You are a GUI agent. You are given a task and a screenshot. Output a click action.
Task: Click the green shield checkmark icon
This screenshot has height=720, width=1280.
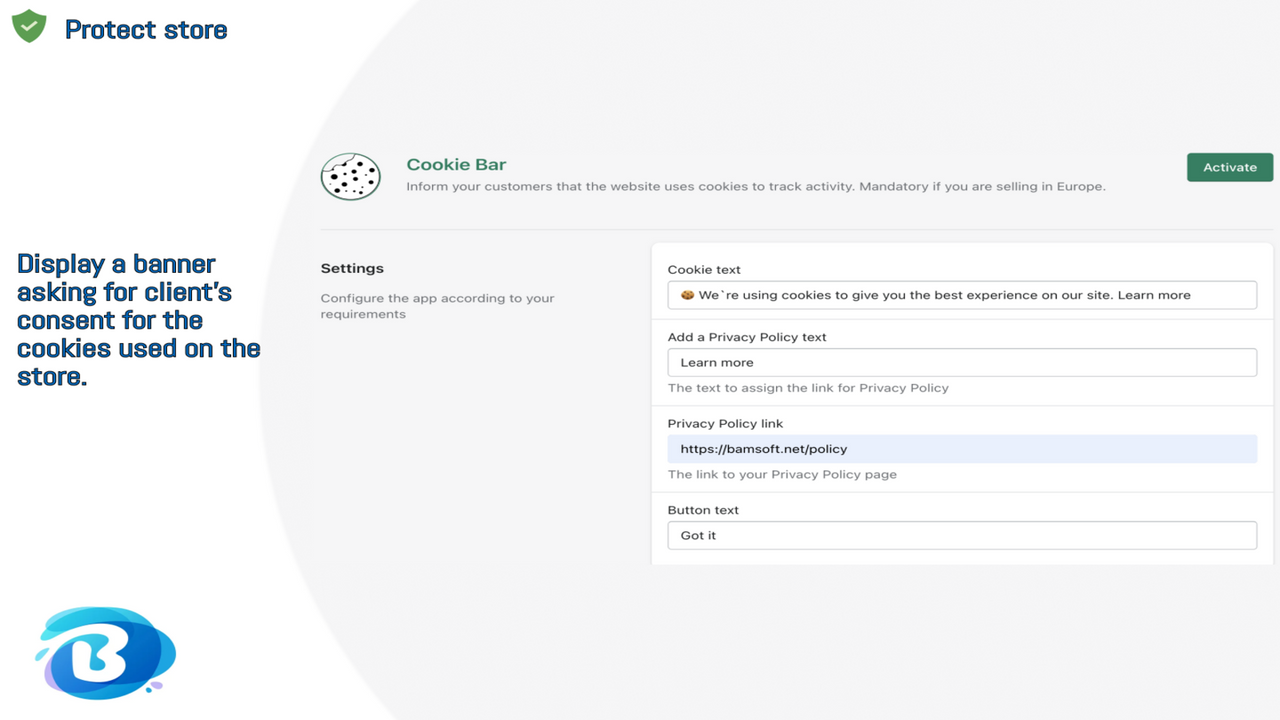coord(29,26)
